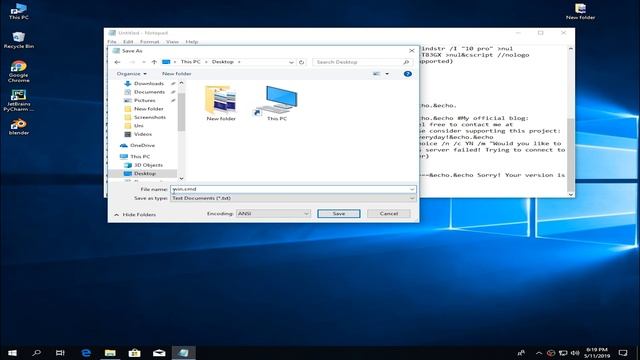This screenshot has width=640, height=360.
Task: Click the network tray icon
Action: [x=563, y=353]
